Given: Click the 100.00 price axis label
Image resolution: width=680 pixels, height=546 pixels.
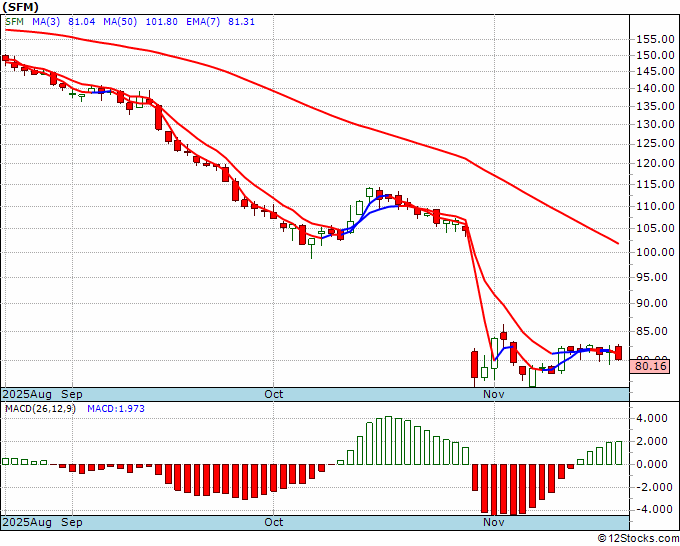Looking at the screenshot, I should pyautogui.click(x=655, y=252).
